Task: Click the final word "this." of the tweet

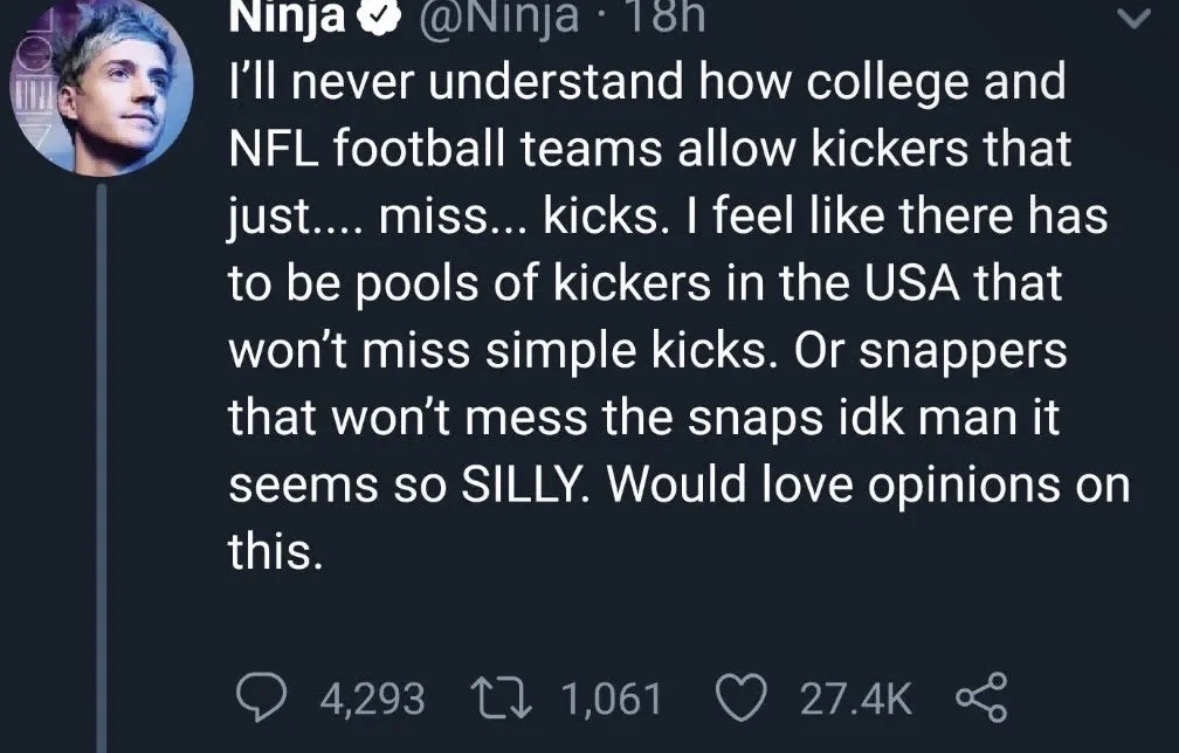Action: tap(276, 554)
